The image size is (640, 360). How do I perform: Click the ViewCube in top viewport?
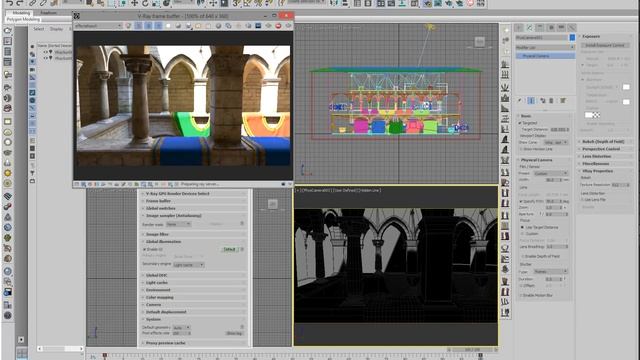click(x=480, y=42)
